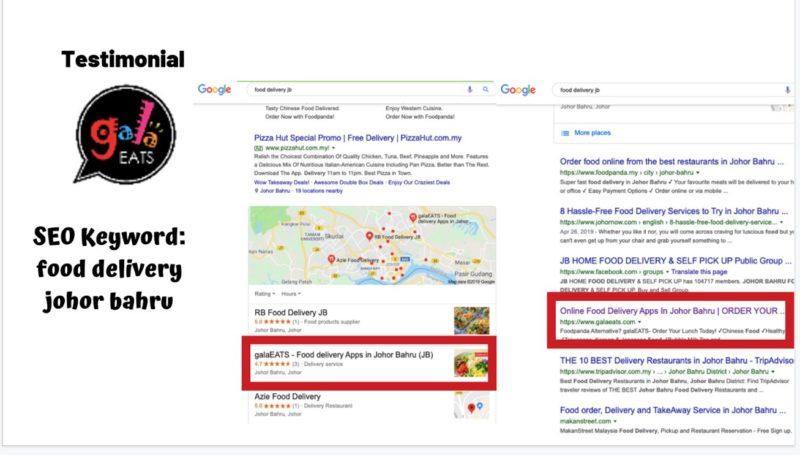The height and width of the screenshot is (455, 800).
Task: Click the More places list icon
Action: pos(565,133)
